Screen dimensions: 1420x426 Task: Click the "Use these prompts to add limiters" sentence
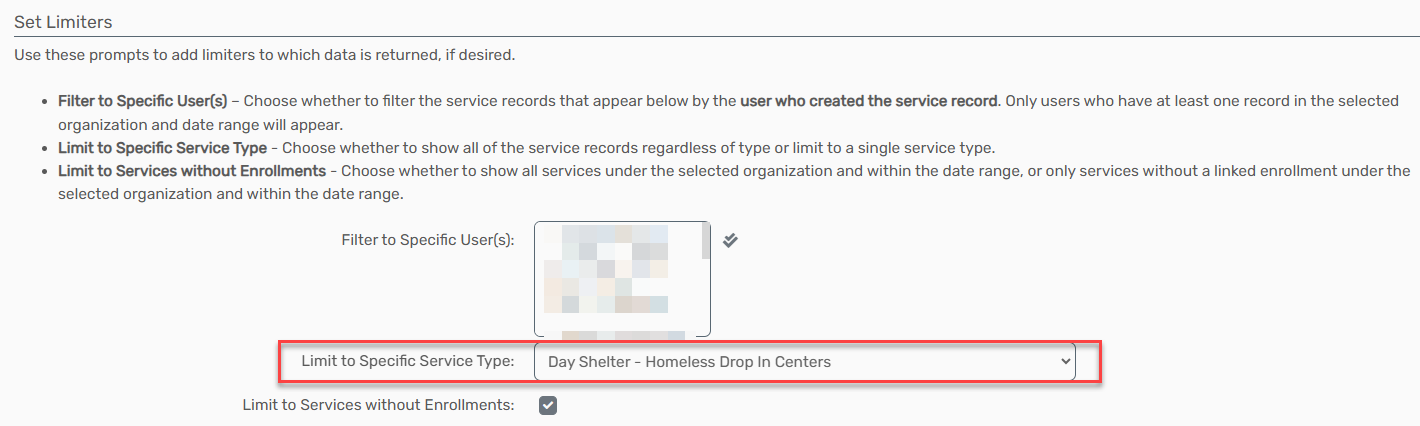(x=264, y=54)
